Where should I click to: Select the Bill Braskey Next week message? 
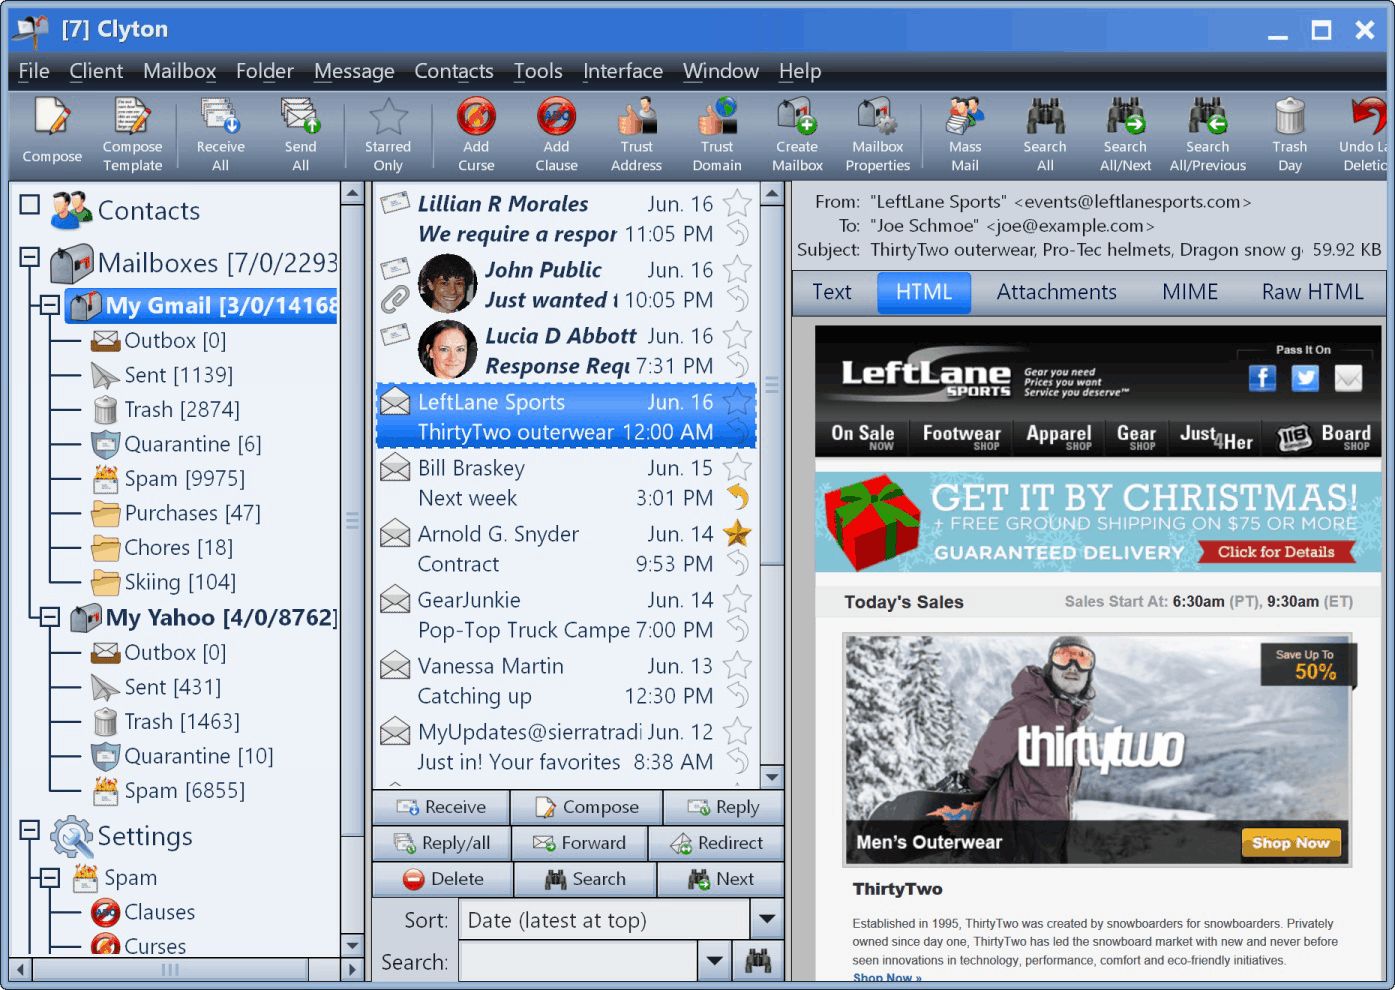point(565,483)
